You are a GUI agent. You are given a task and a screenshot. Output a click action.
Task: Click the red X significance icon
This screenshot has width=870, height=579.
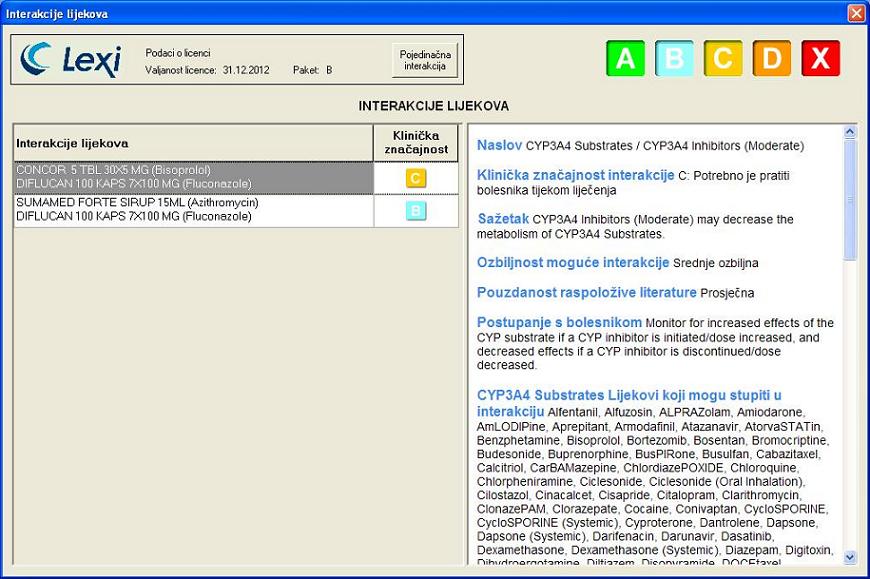pyautogui.click(x=821, y=58)
